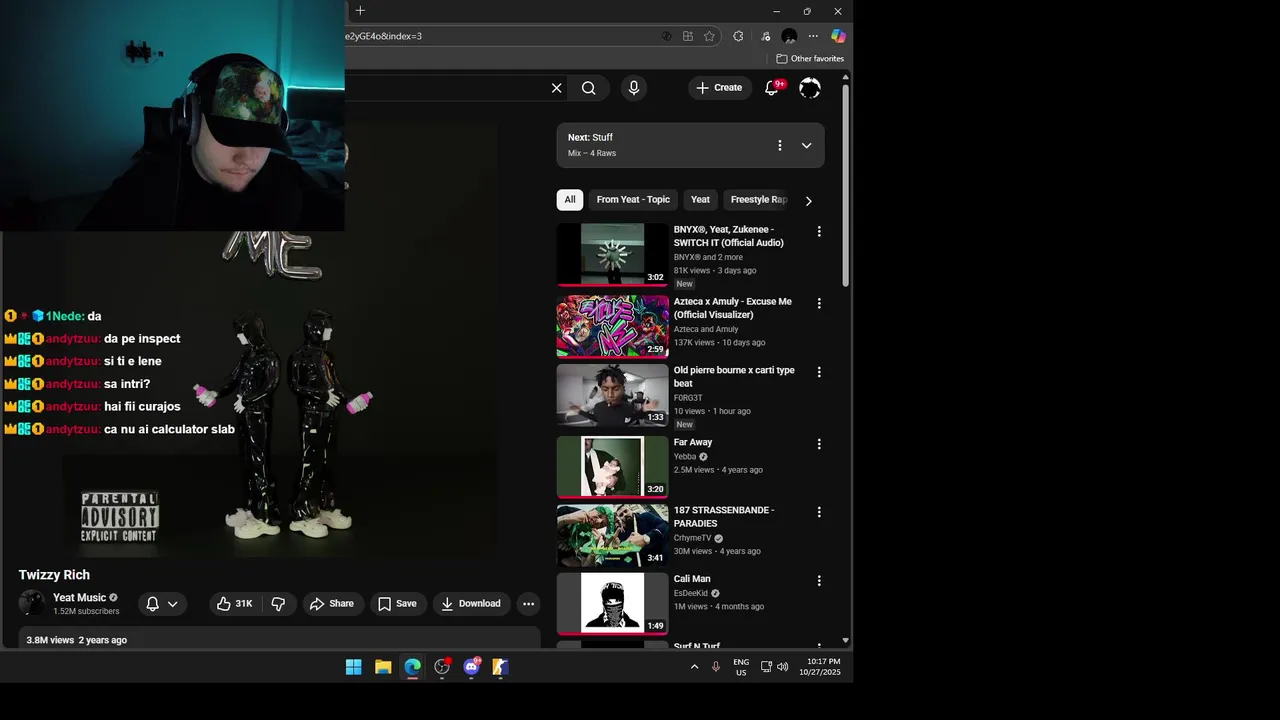
Task: Open Edge profile avatar in toolbar
Action: pyautogui.click(x=789, y=36)
